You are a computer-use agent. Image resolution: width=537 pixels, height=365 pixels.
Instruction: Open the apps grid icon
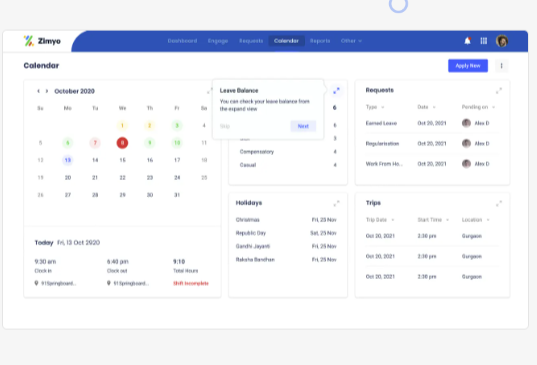click(484, 41)
